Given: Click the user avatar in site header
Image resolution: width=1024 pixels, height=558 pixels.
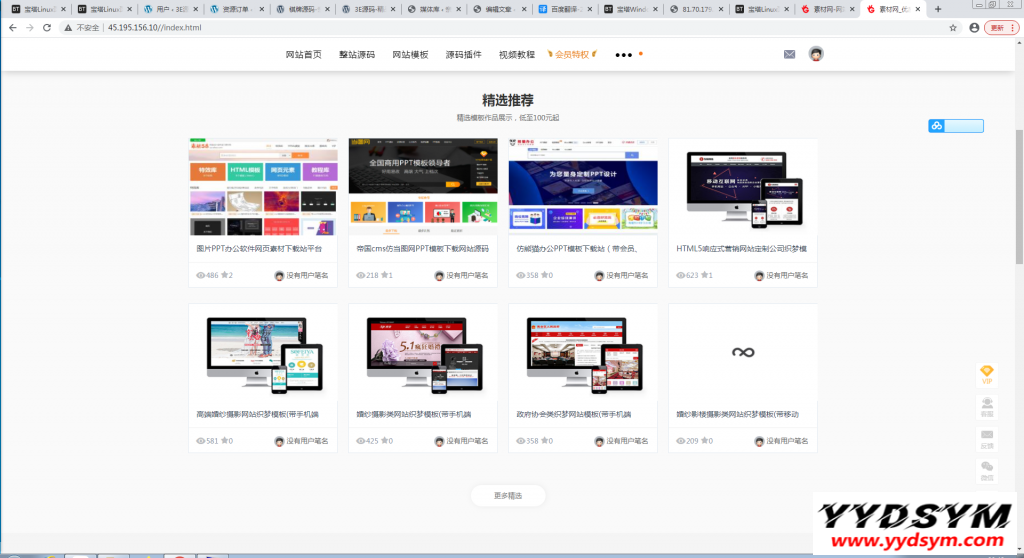Looking at the screenshot, I should tap(816, 54).
